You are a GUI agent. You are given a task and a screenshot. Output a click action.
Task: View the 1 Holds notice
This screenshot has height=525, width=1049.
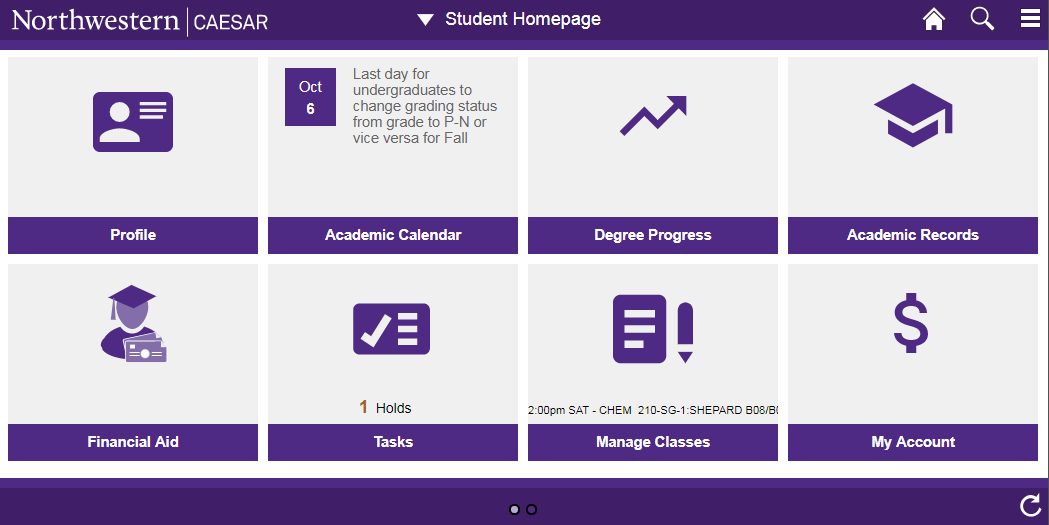click(385, 407)
